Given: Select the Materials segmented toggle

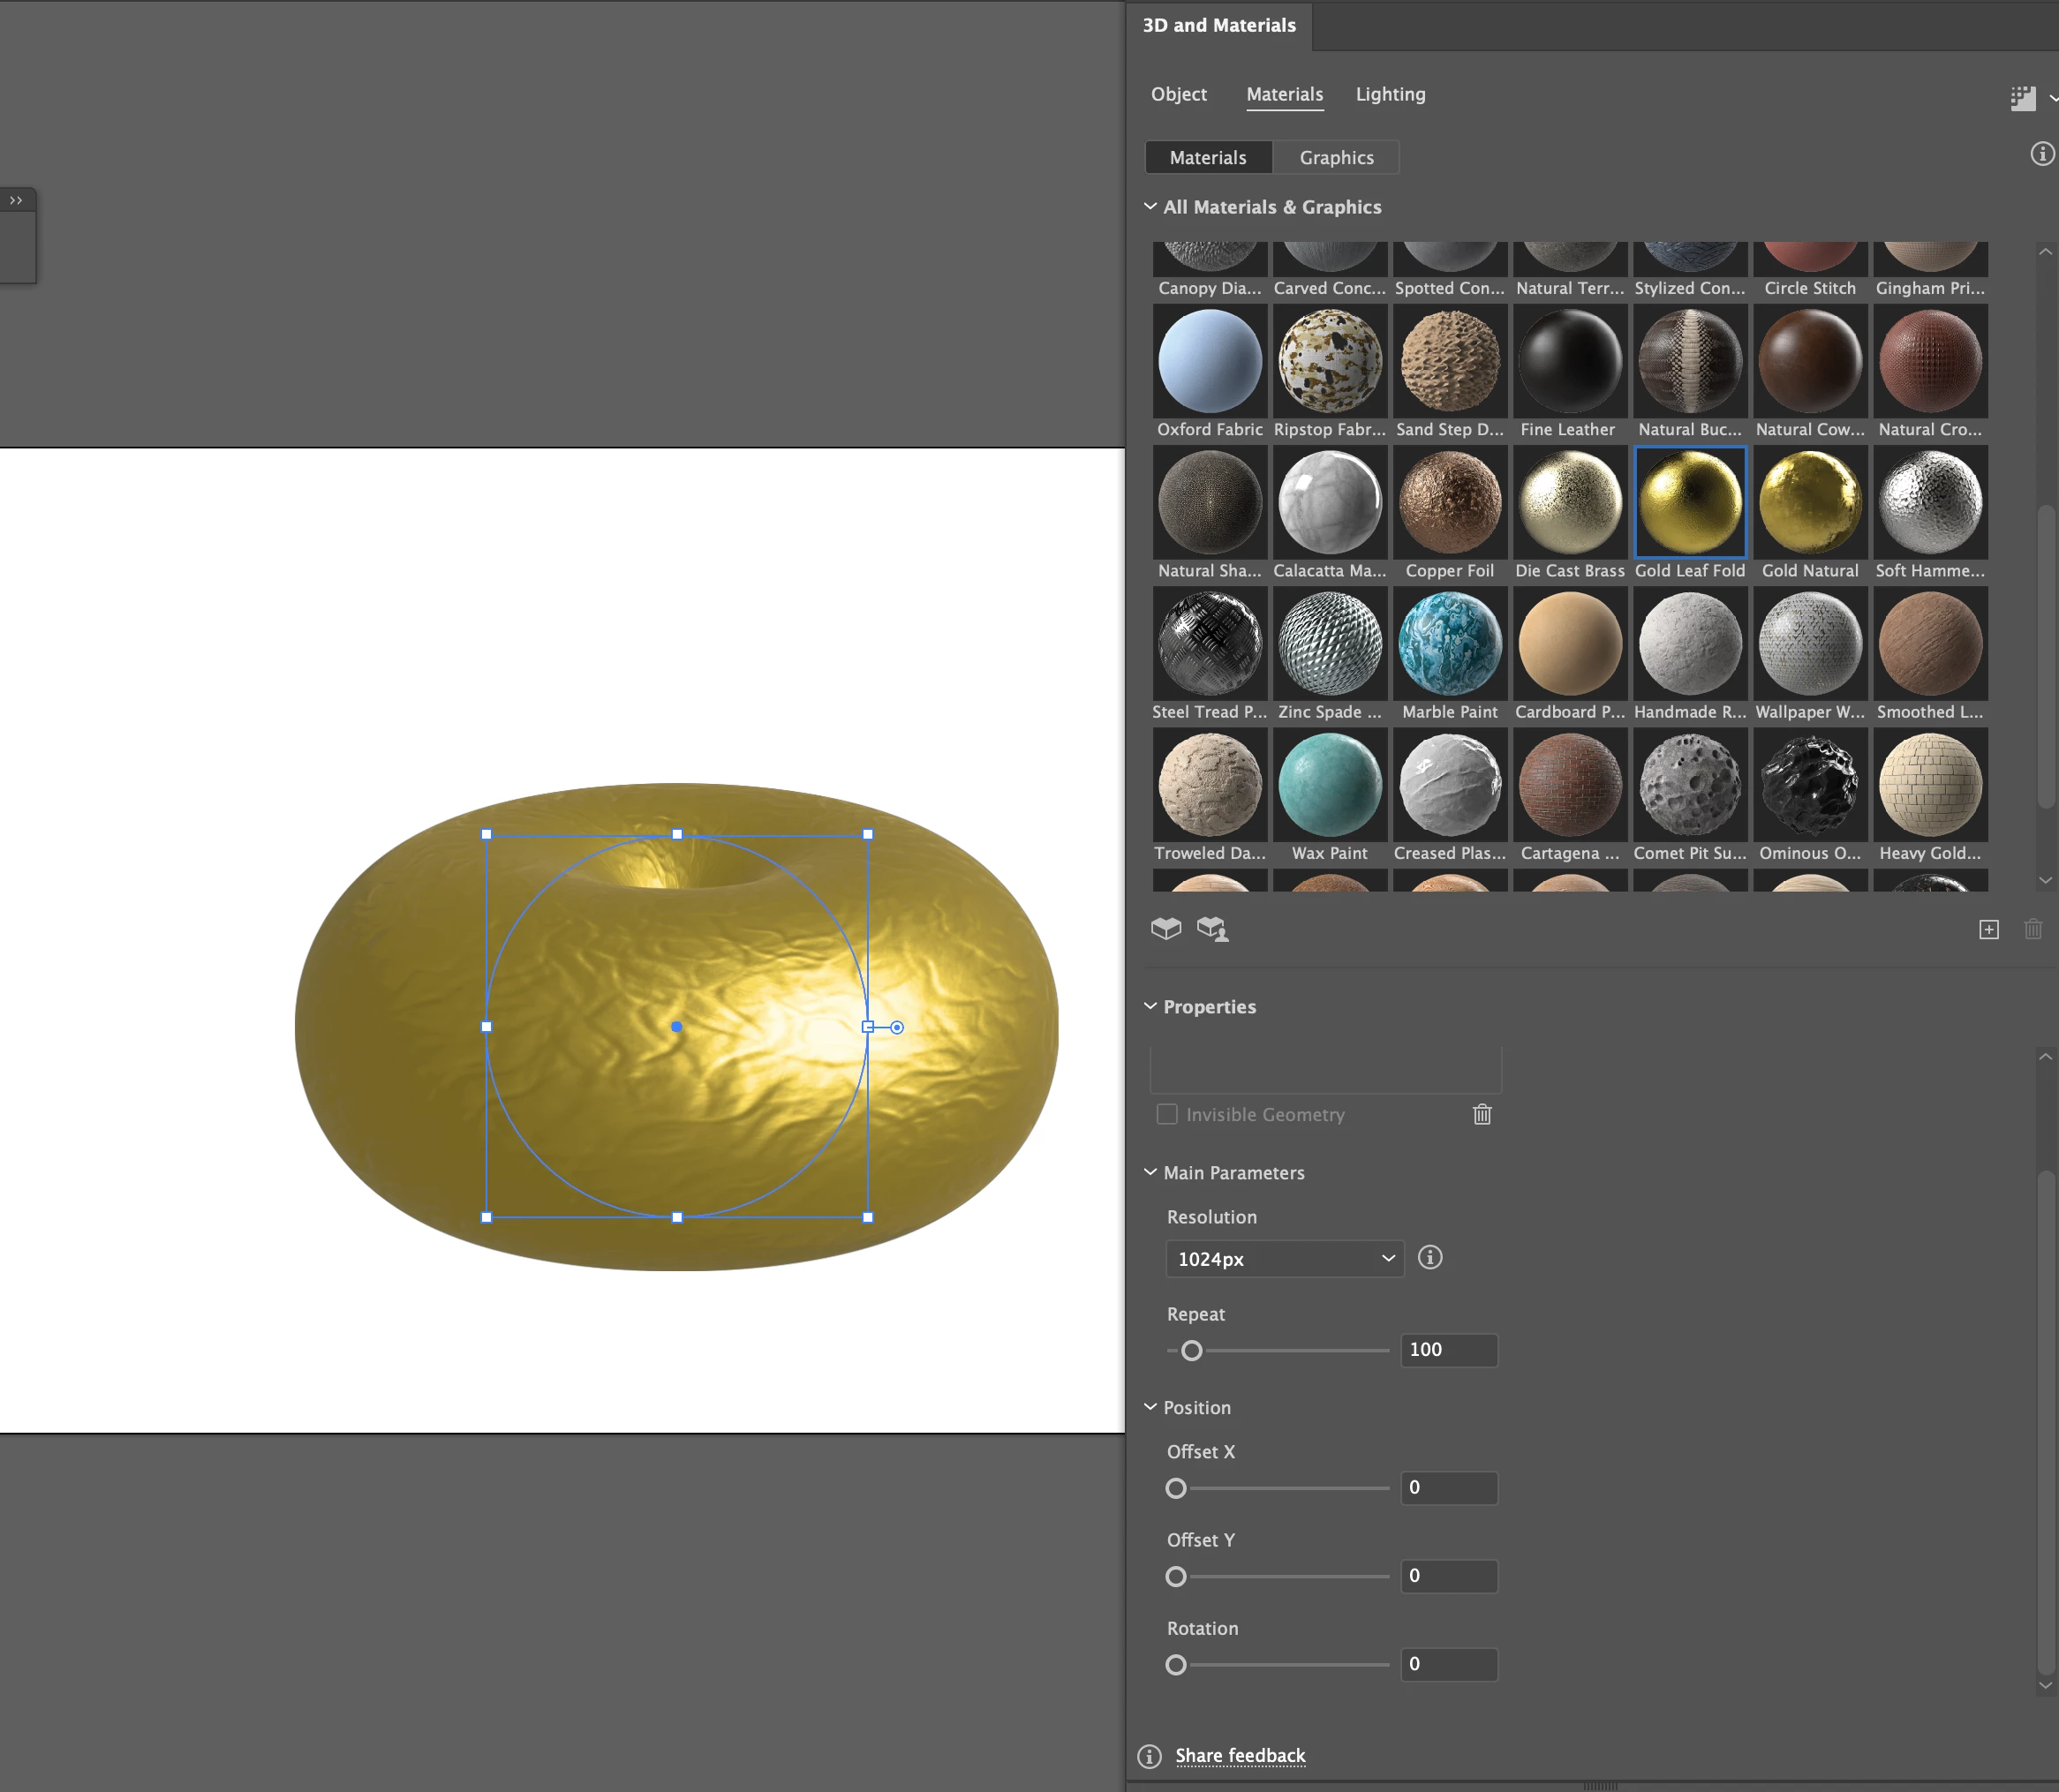Looking at the screenshot, I should [x=1208, y=158].
